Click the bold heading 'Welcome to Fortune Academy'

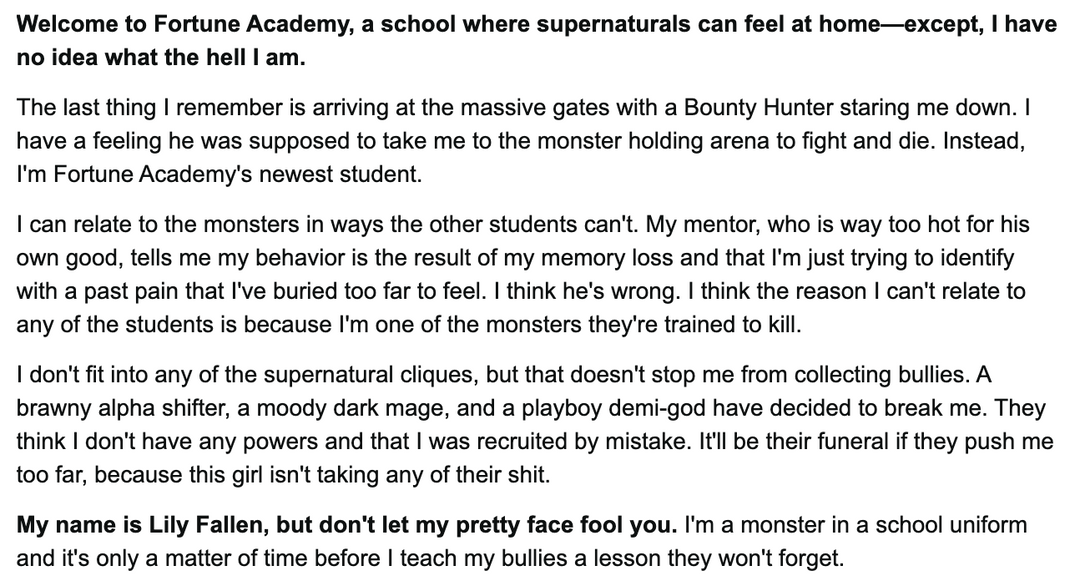point(182,24)
